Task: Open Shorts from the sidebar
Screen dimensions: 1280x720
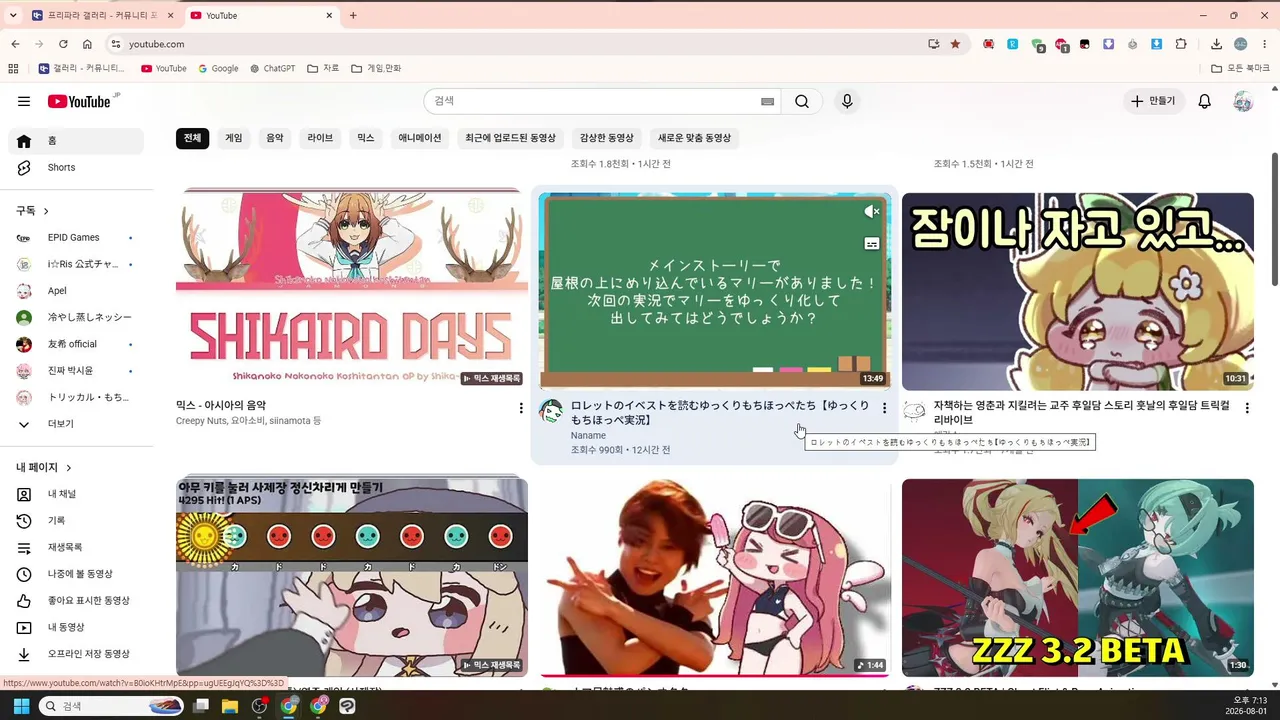Action: [76, 167]
